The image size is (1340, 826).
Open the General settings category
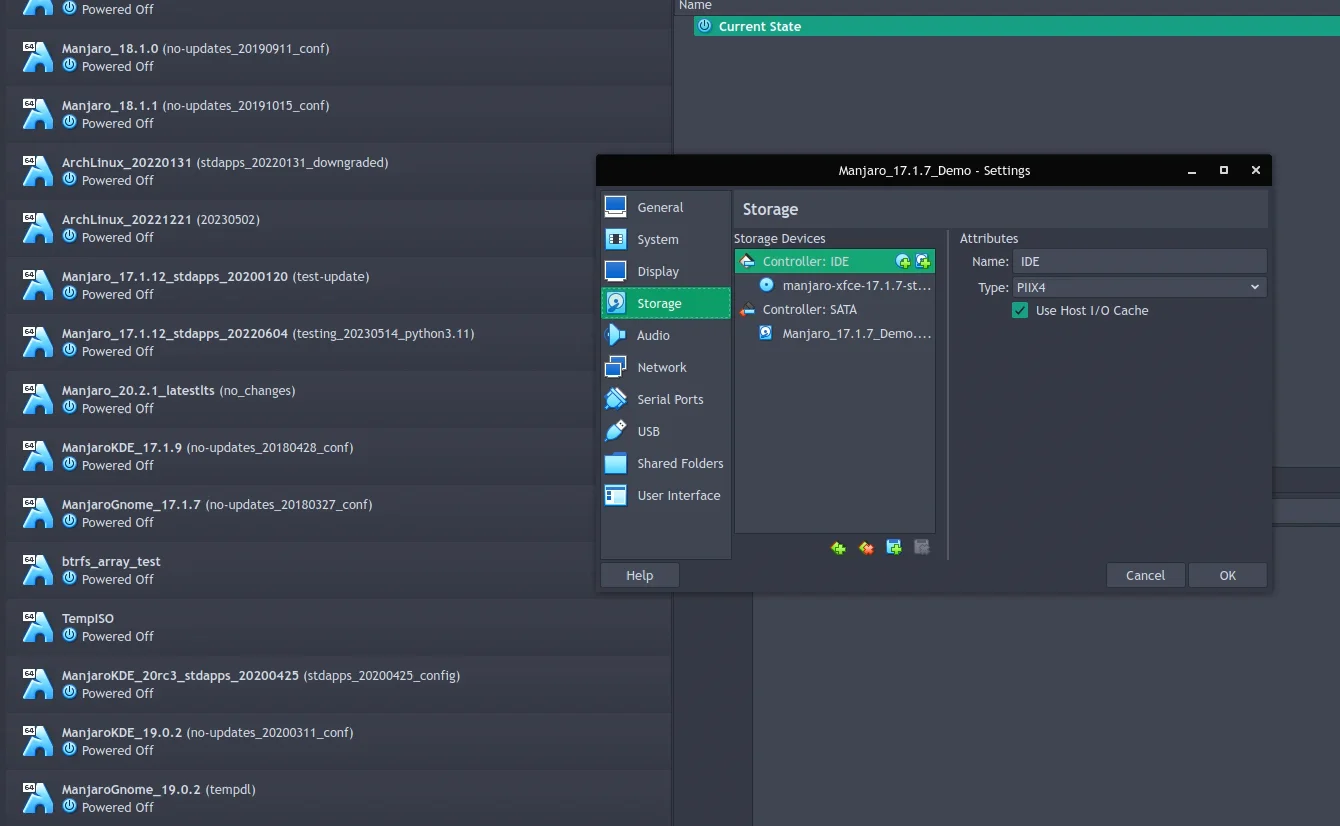[660, 208]
